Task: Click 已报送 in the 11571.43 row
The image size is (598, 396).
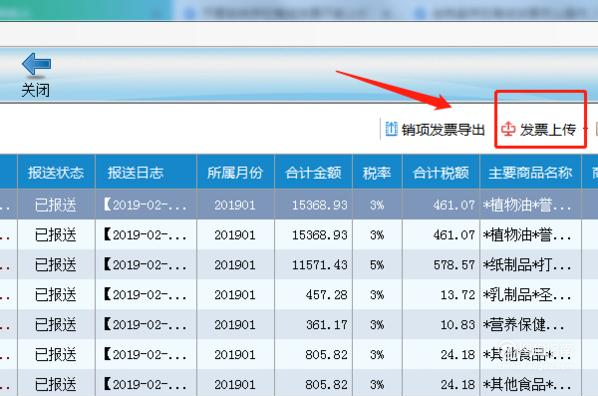Action: pyautogui.click(x=56, y=265)
